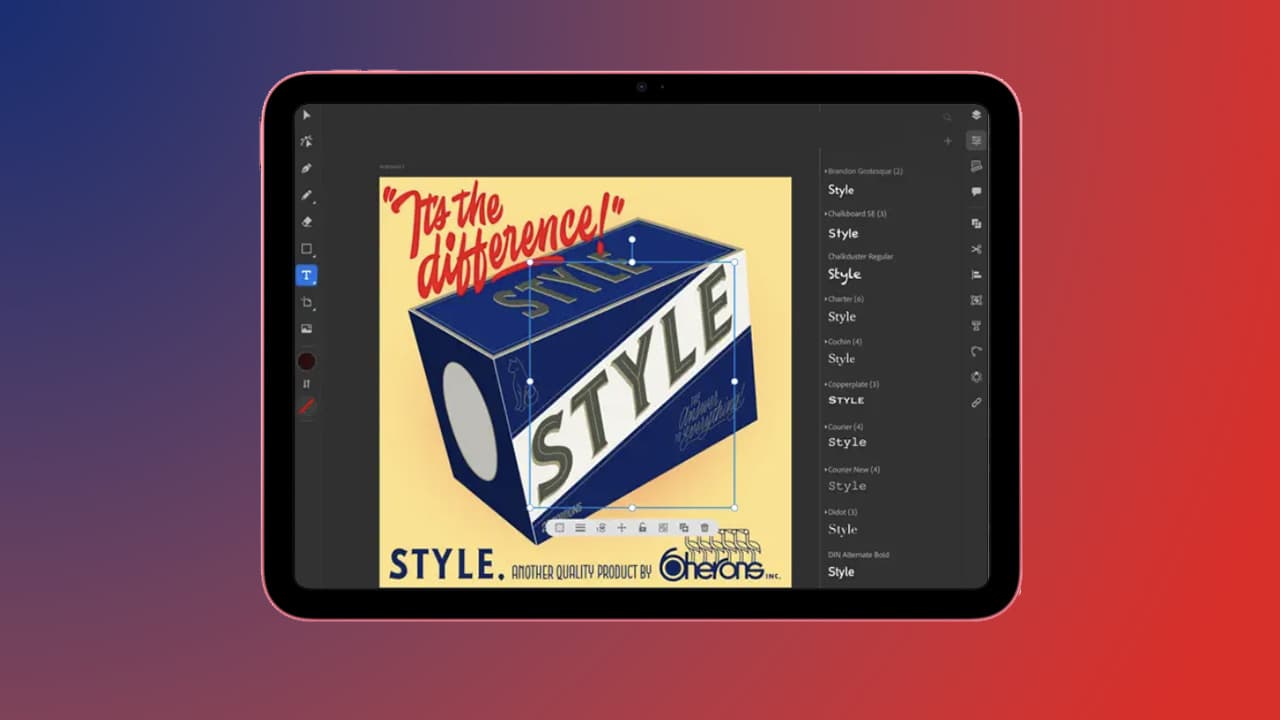Click the plus button to add content
Screen dimensions: 1280x720
[948, 140]
